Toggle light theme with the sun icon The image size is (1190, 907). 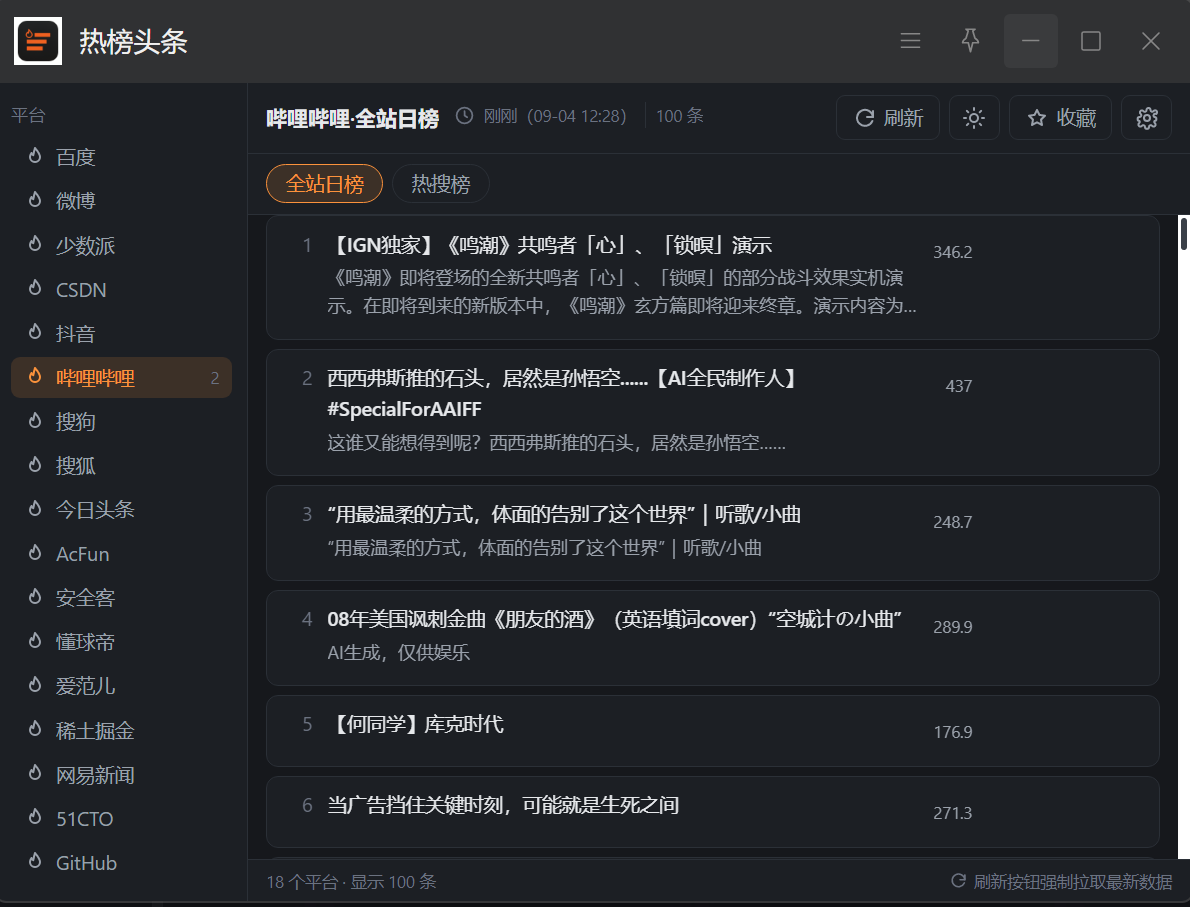point(974,118)
